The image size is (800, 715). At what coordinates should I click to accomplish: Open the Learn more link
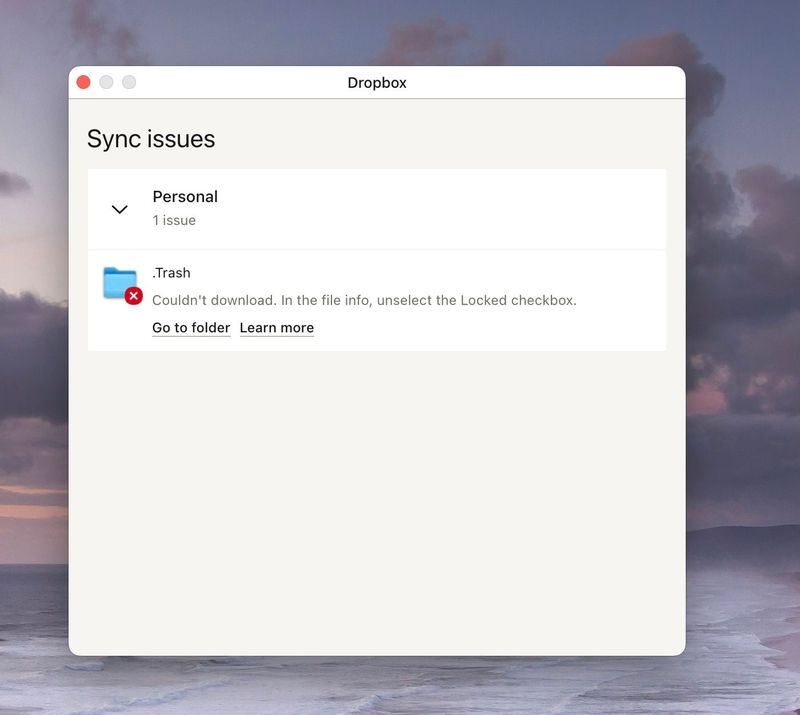277,328
